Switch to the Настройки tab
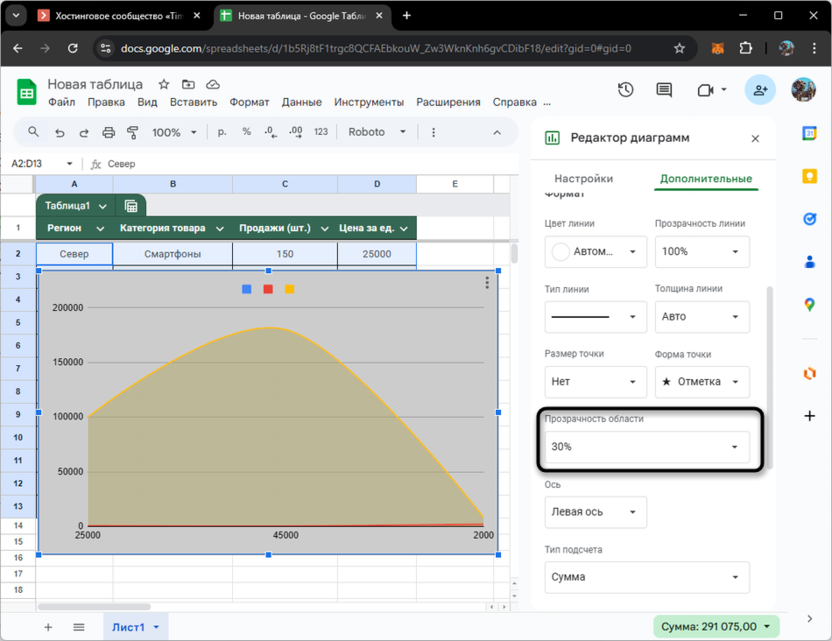 point(583,178)
